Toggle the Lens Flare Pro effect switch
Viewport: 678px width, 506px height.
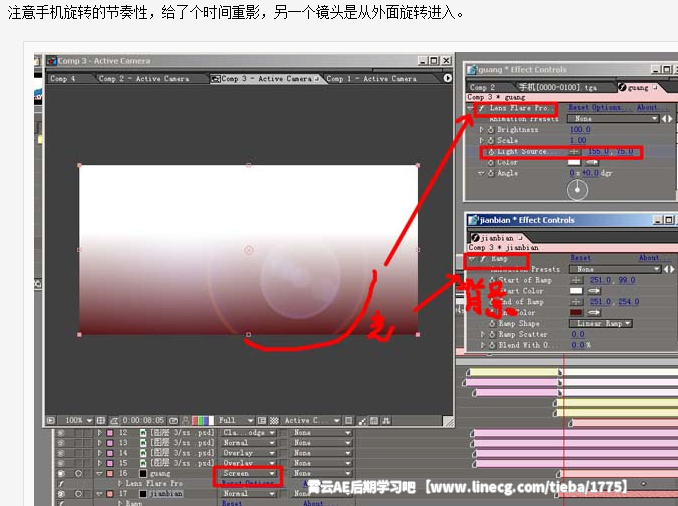click(x=481, y=108)
